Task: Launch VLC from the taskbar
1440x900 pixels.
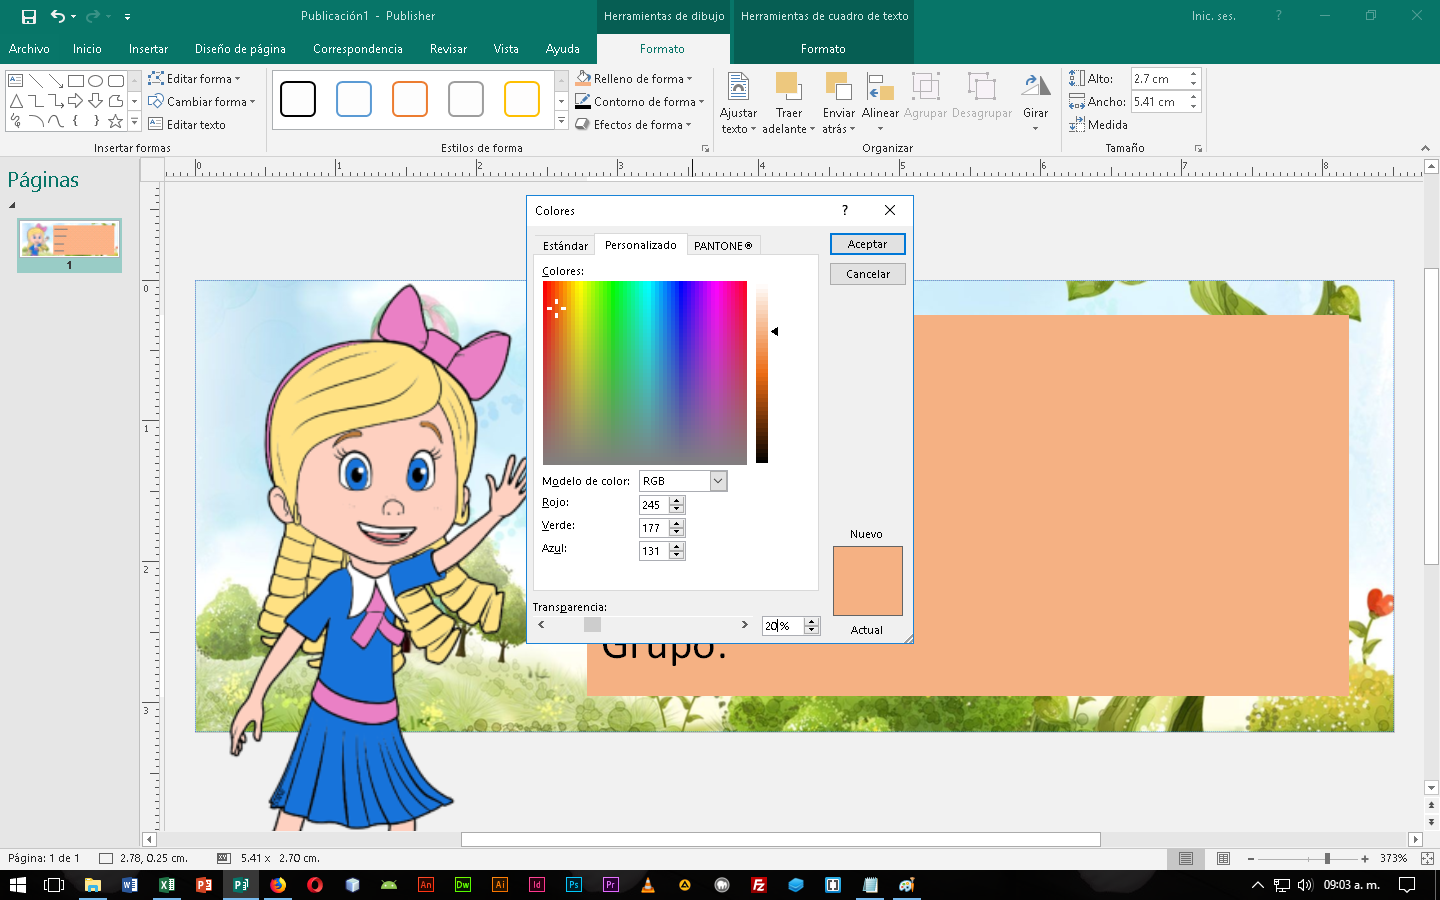Action: point(648,885)
